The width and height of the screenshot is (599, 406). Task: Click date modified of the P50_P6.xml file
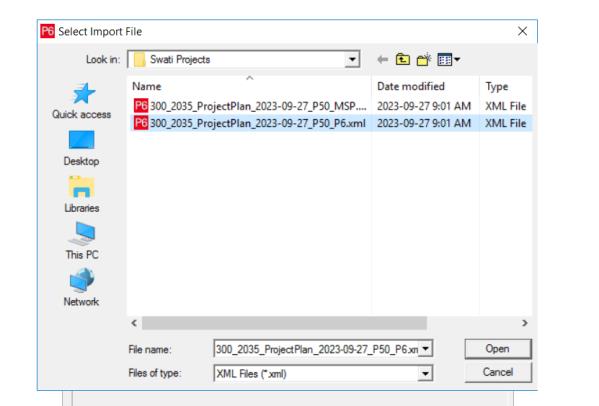[x=424, y=123]
